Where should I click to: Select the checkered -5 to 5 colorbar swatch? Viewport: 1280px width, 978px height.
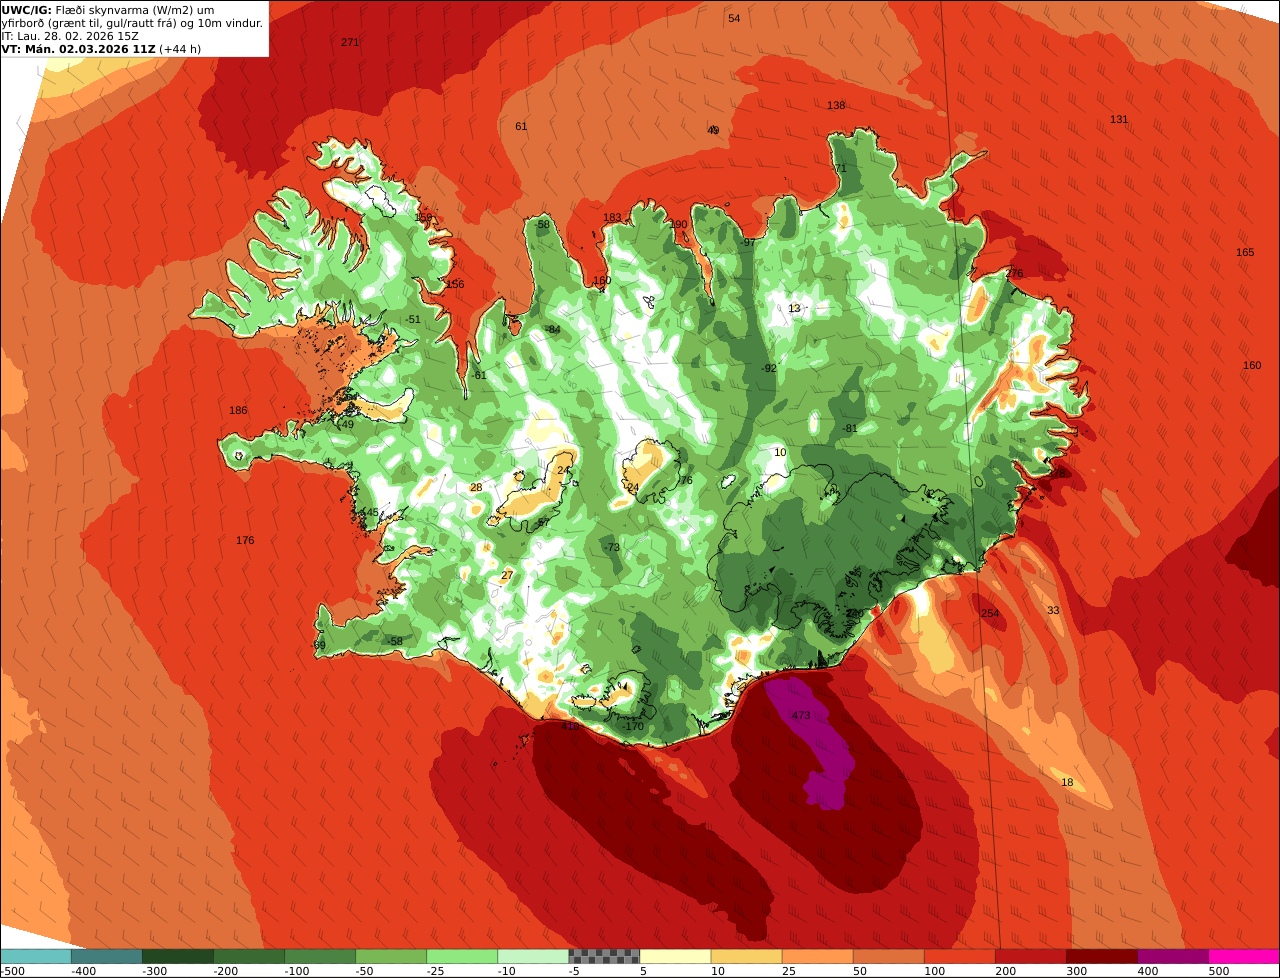tap(604, 956)
